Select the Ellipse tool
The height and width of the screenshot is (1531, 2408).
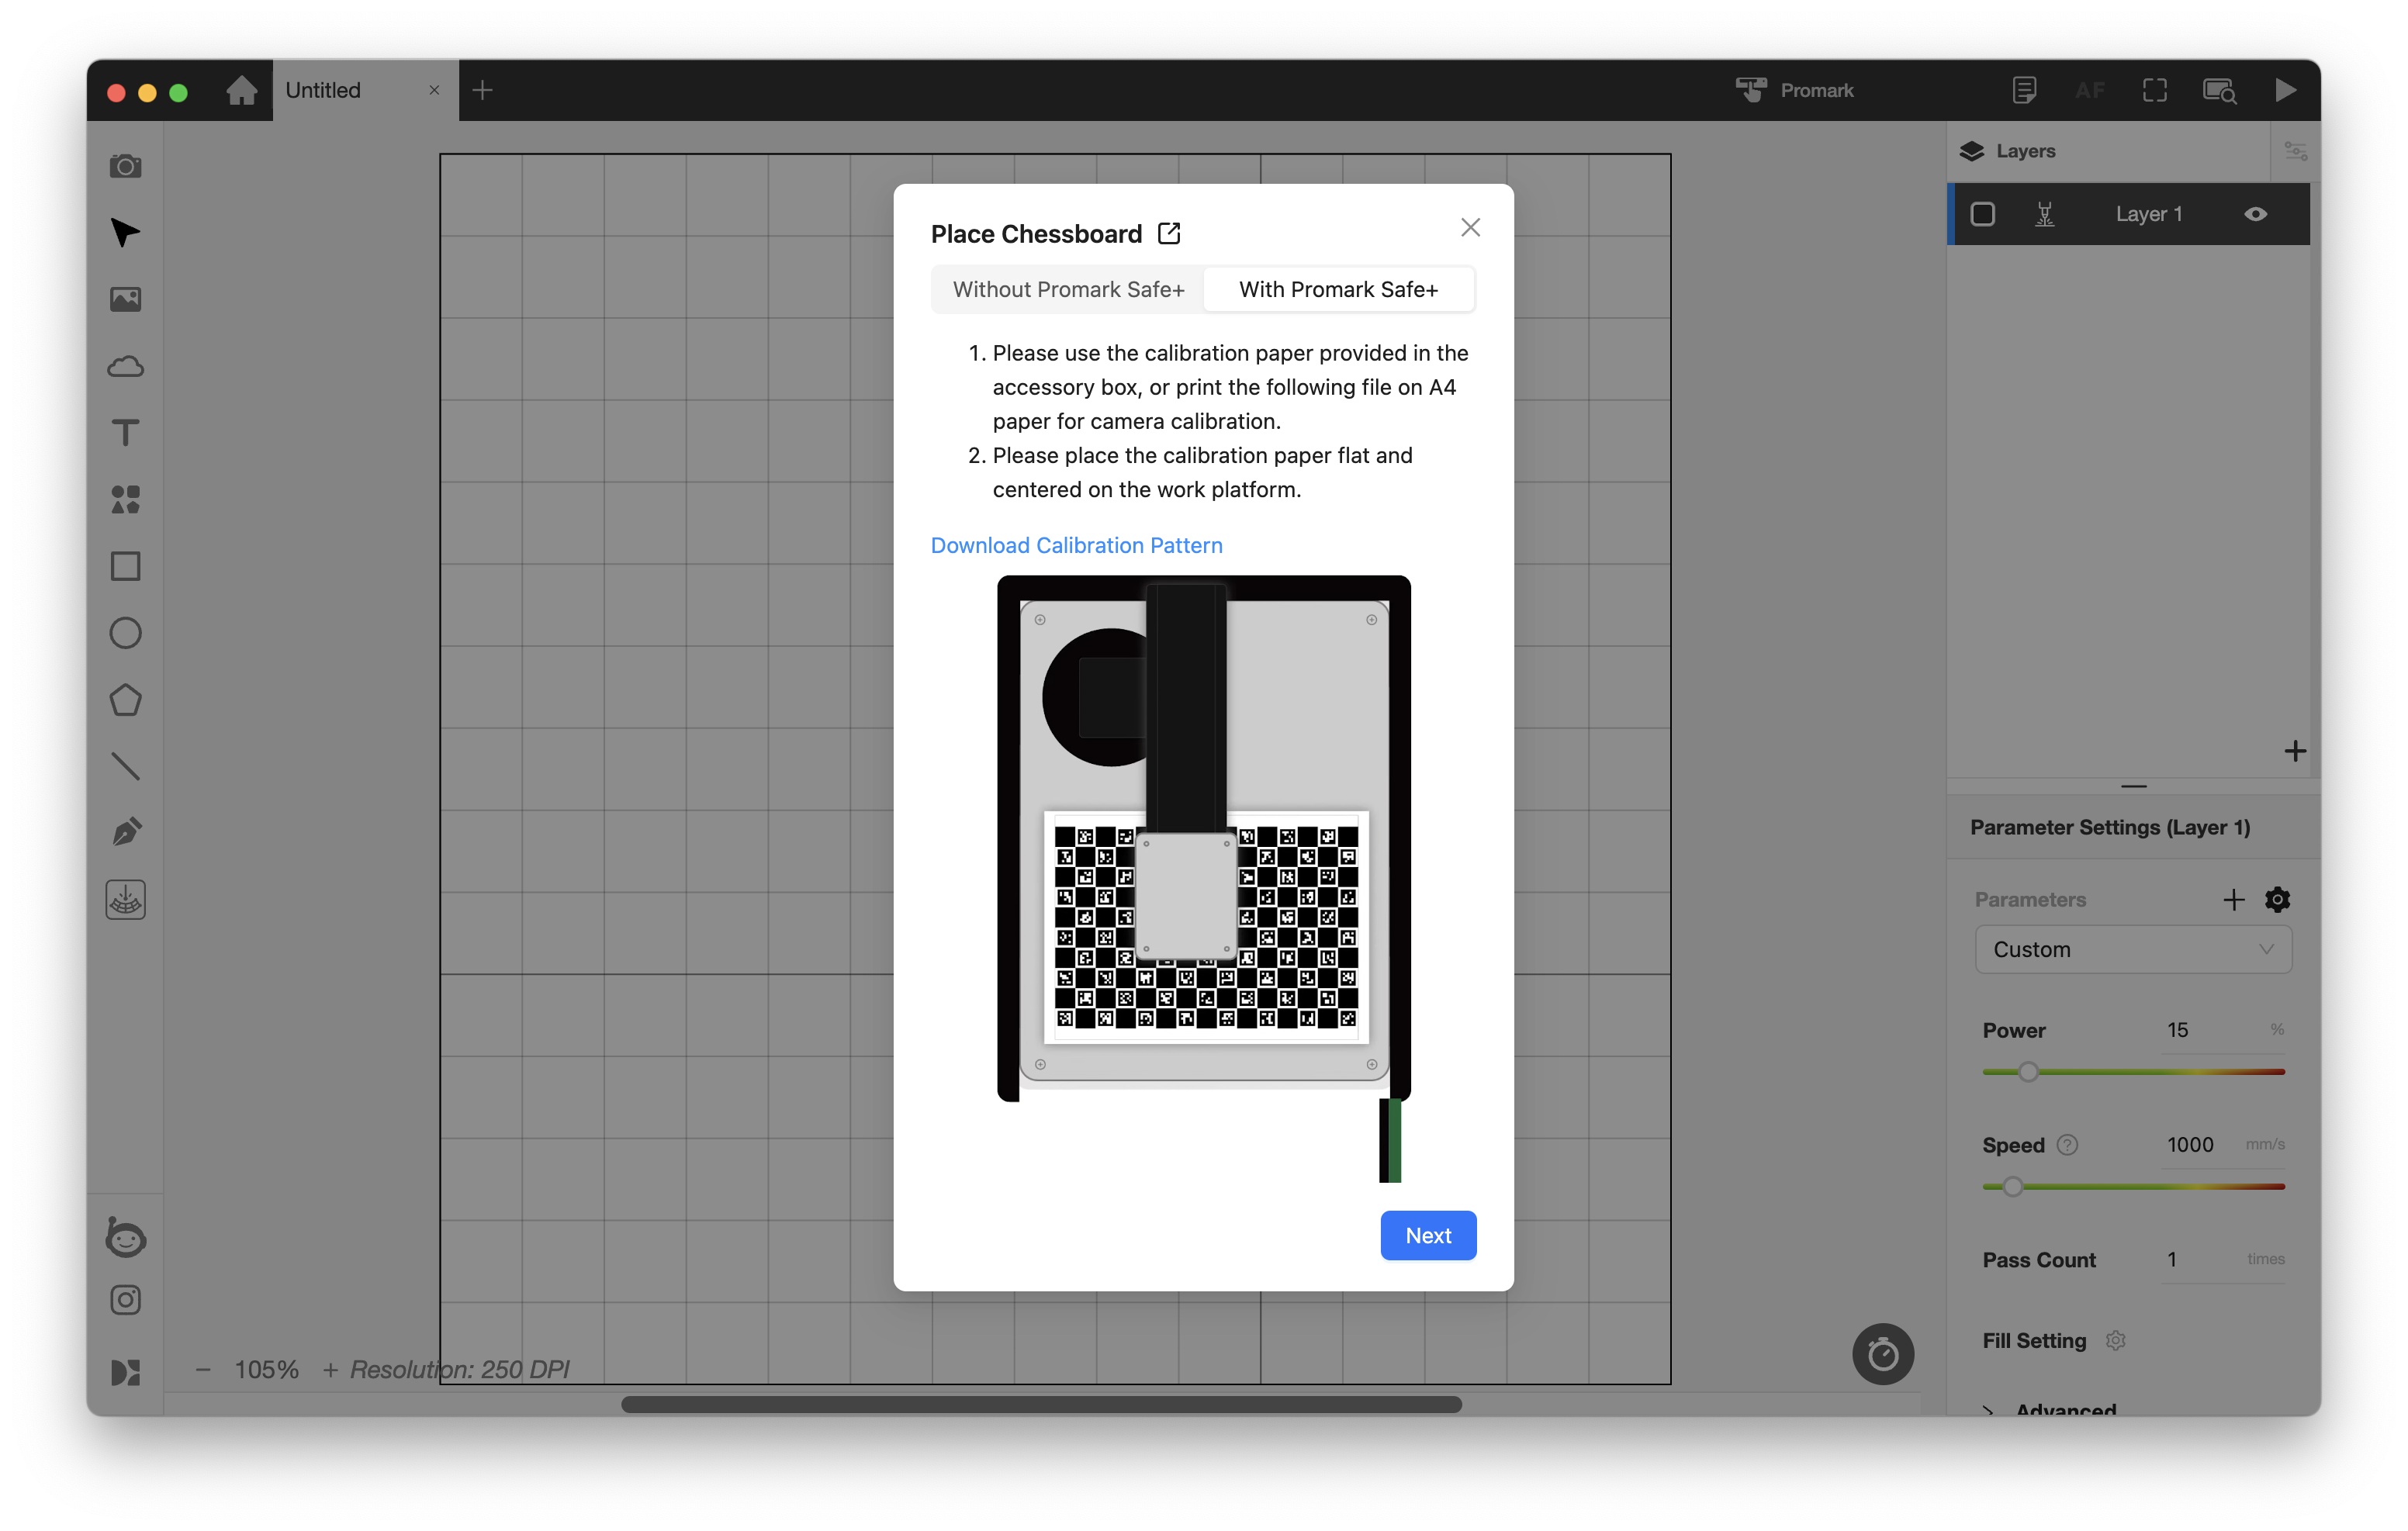(125, 633)
